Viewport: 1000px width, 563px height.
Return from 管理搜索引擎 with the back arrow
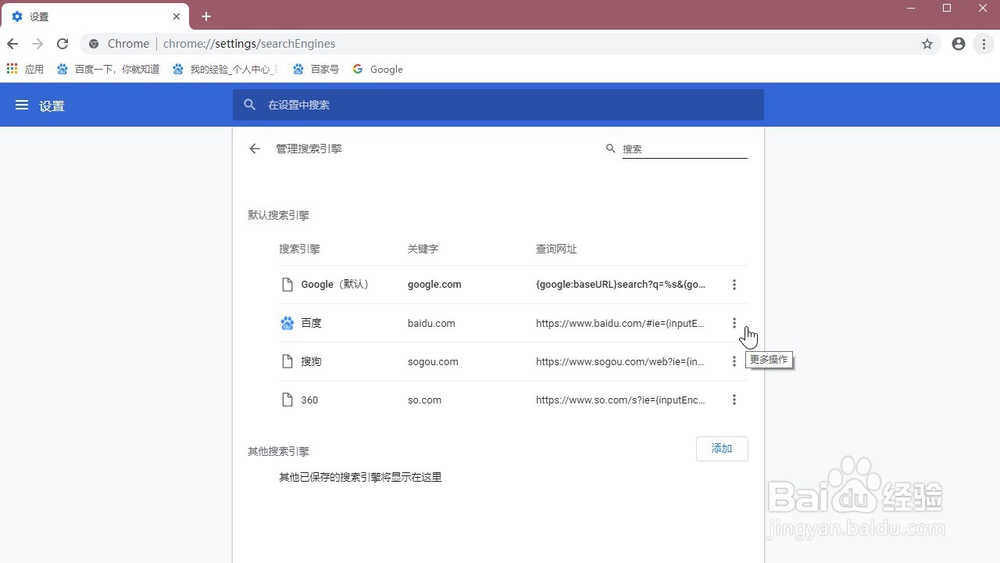coord(254,149)
